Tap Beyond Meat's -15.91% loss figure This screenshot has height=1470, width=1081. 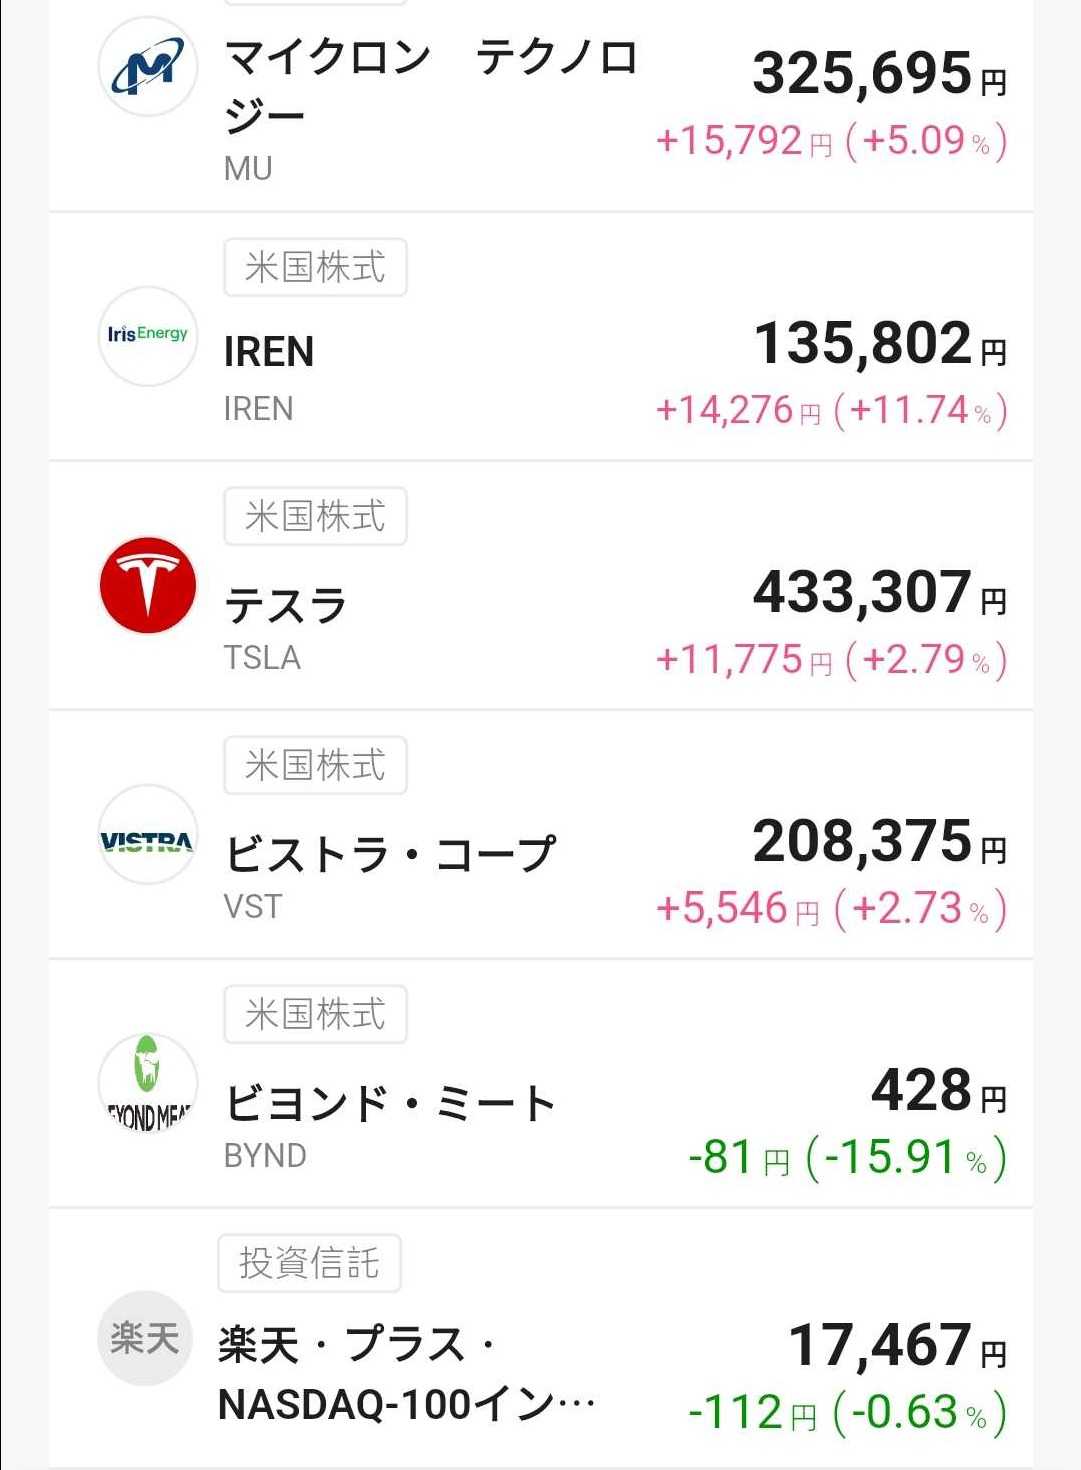pos(906,1157)
